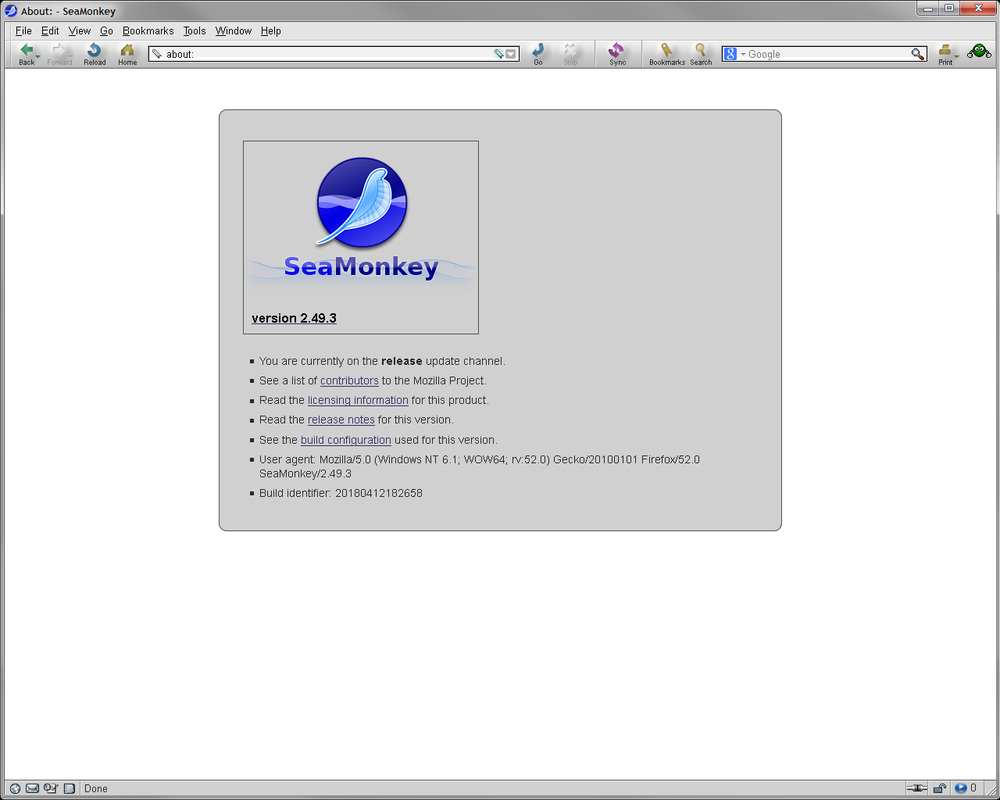
Task: Open the address bar history dropdown
Action: tap(511, 54)
